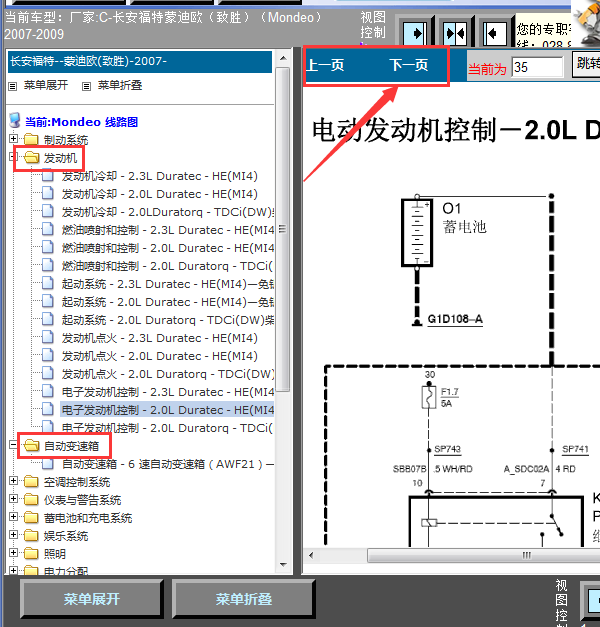Click the 上一页 previous page link
The width and height of the screenshot is (600, 627).
(x=326, y=65)
